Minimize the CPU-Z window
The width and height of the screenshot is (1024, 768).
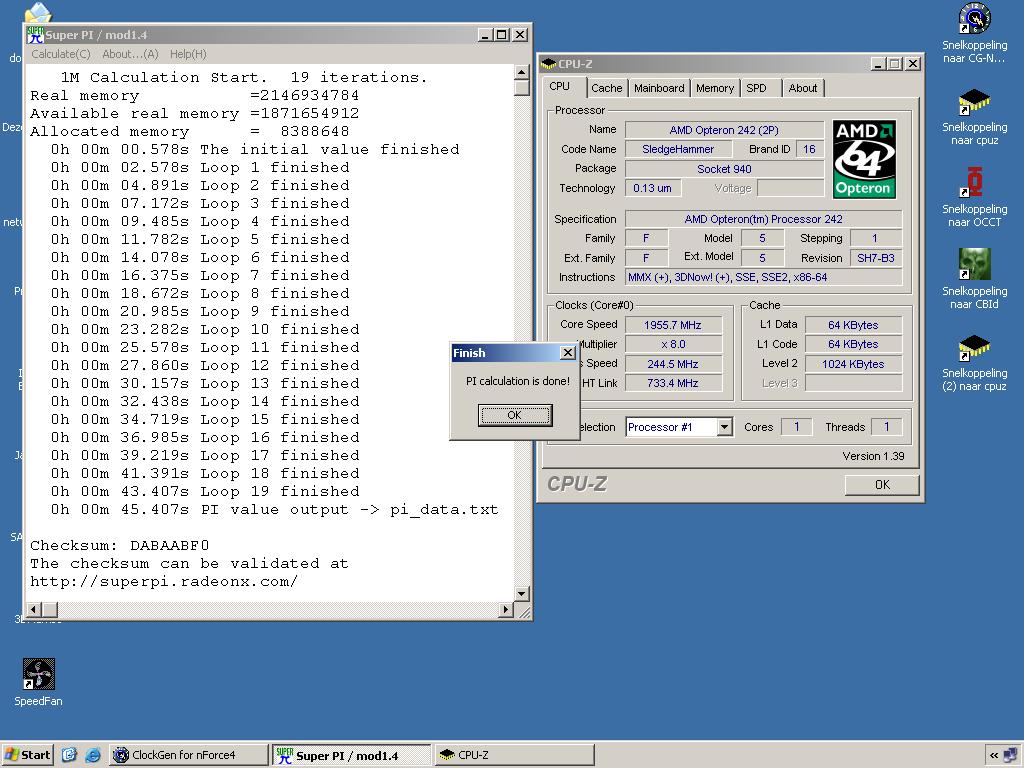tap(878, 63)
